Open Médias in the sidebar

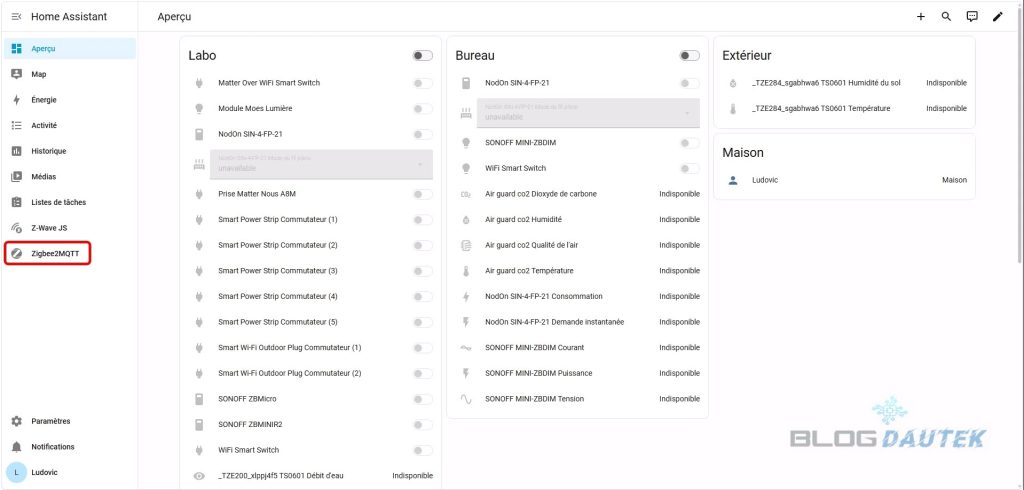click(70, 176)
